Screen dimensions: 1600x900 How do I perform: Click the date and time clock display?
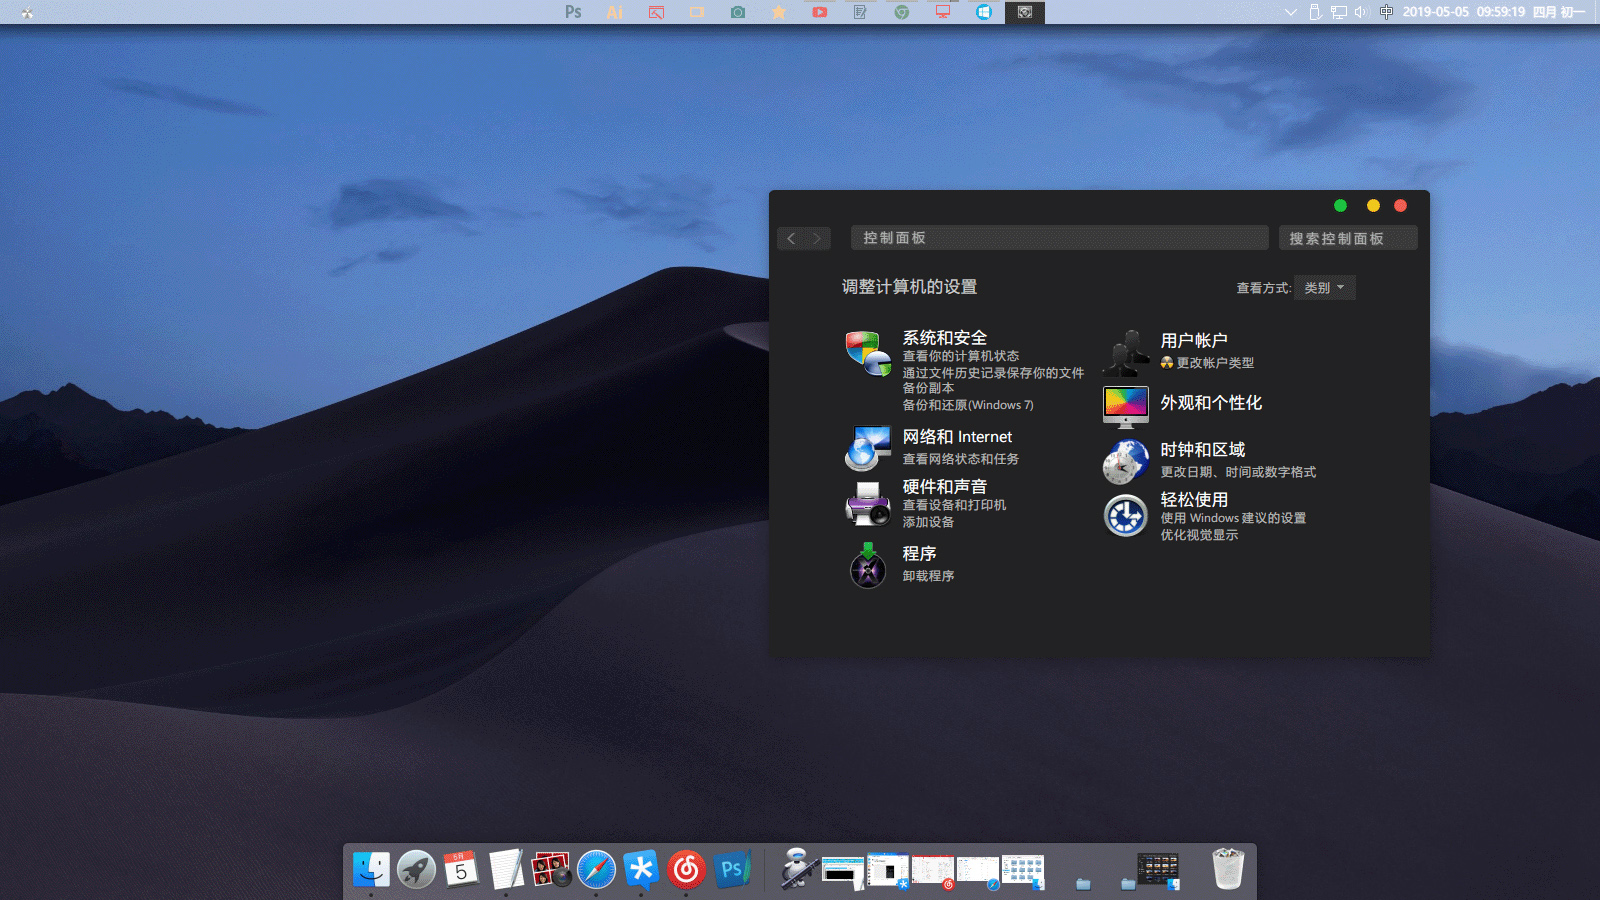[x=1494, y=12]
